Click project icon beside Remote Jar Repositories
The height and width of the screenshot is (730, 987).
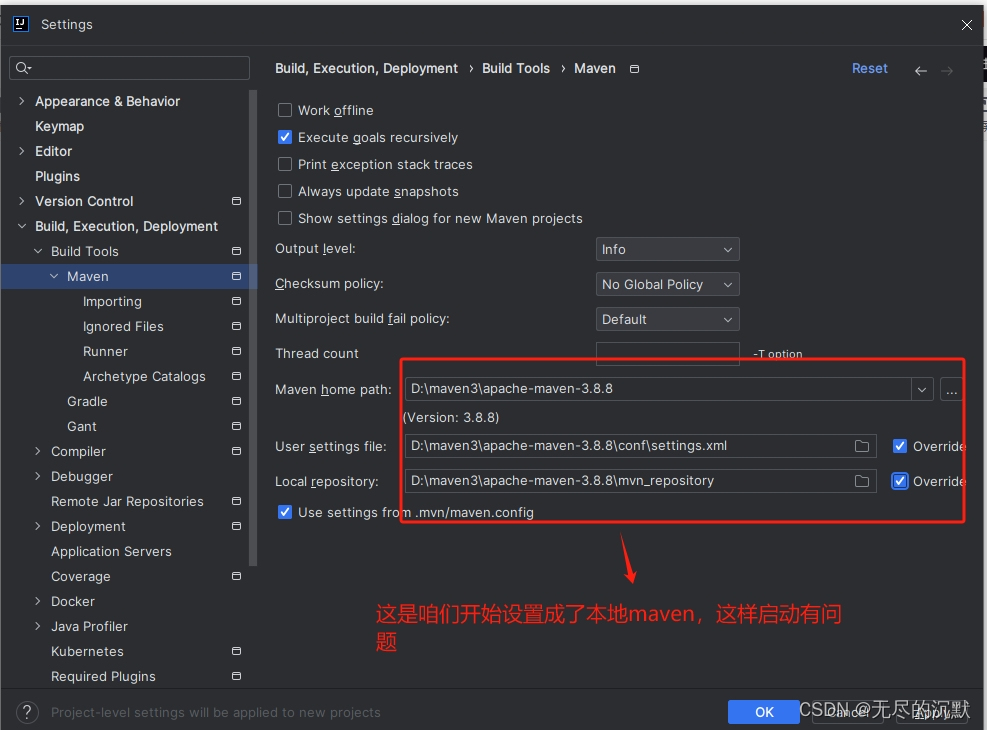237,501
